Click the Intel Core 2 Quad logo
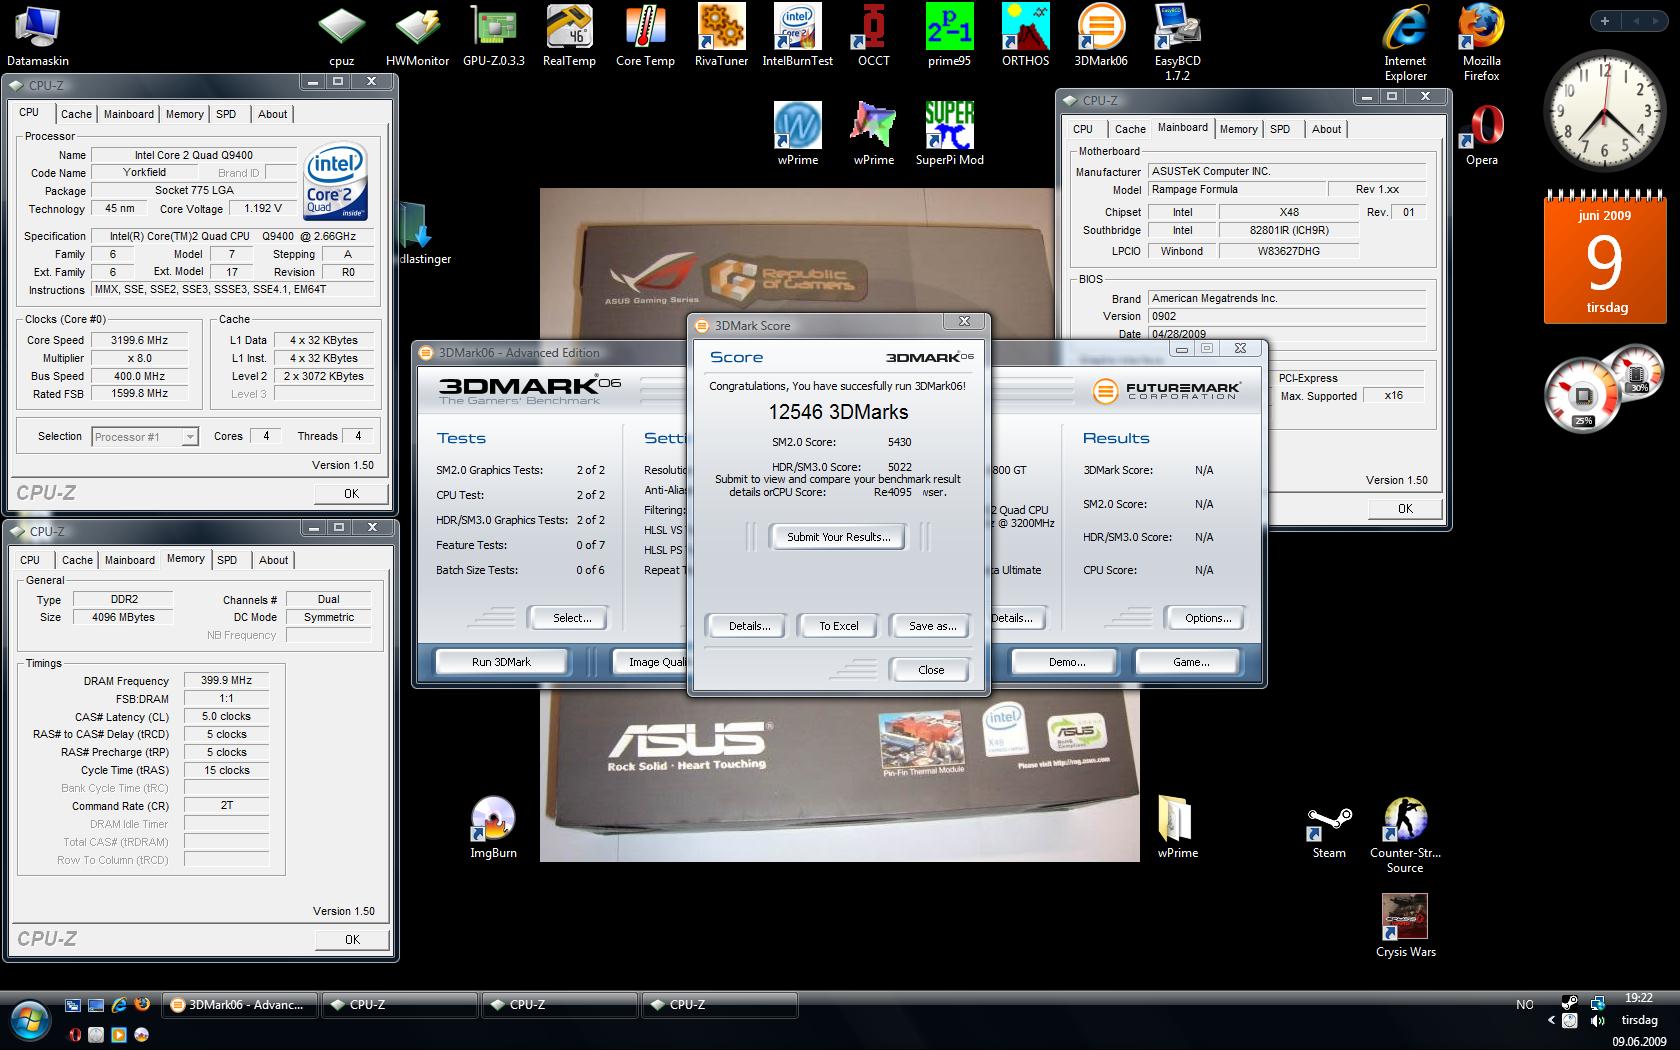This screenshot has width=1680, height=1050. click(x=335, y=182)
